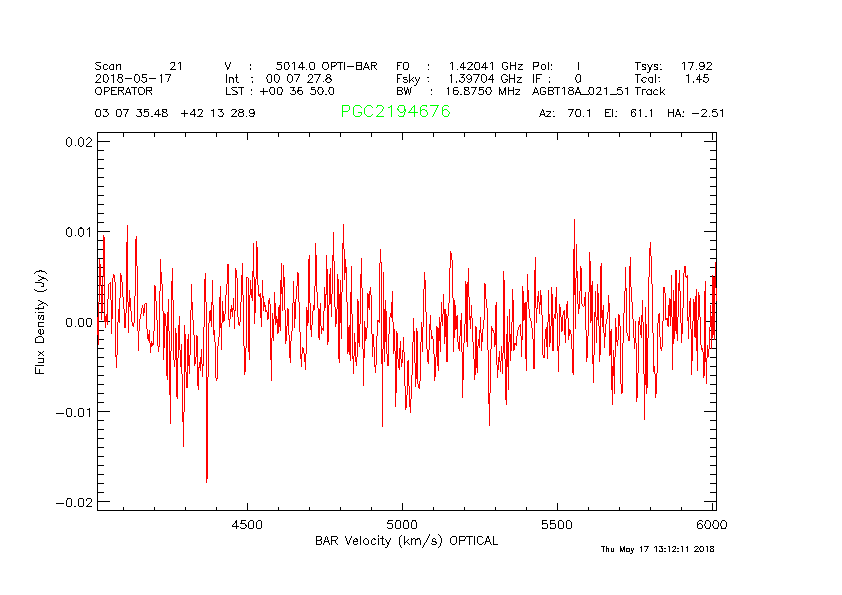Click the LST +00 36 50.0 value
842x595 pixels.
click(x=279, y=90)
